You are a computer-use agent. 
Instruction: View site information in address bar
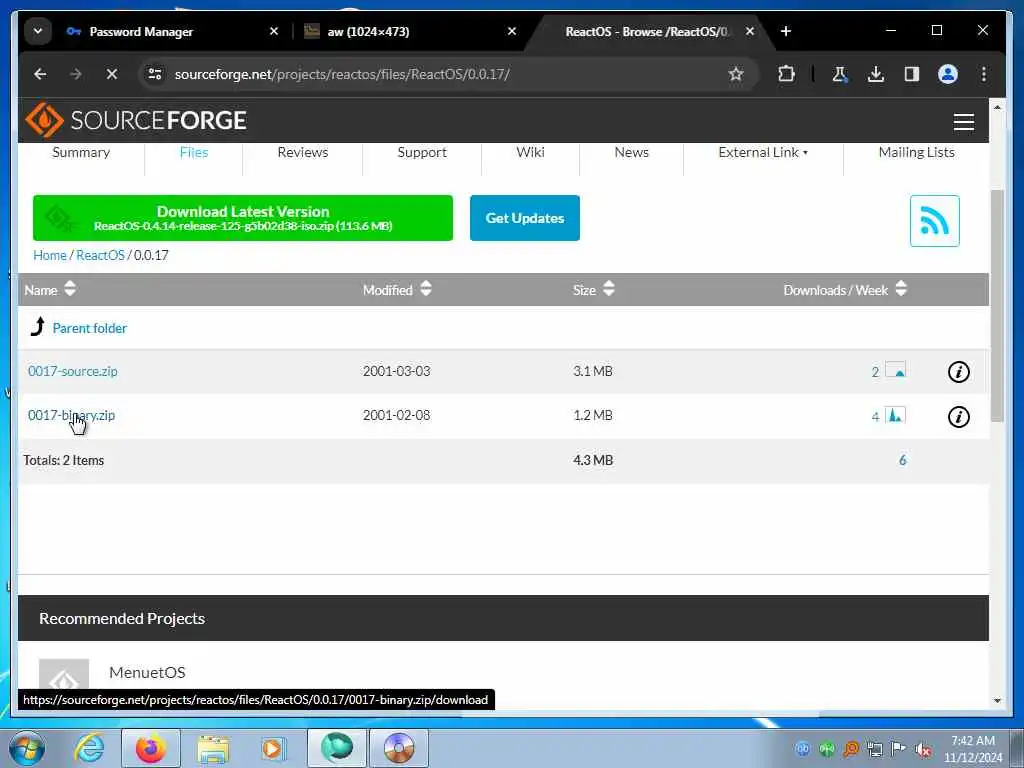[155, 74]
